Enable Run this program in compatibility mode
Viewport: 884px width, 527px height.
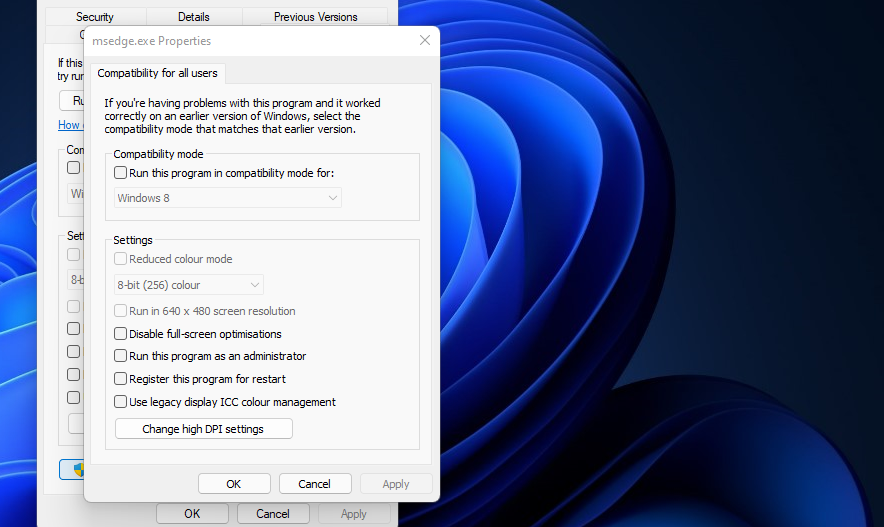point(120,172)
